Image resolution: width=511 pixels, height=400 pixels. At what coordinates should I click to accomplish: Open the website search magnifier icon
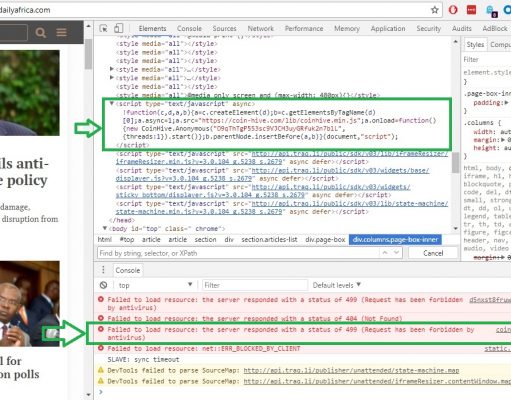pyautogui.click(x=41, y=33)
